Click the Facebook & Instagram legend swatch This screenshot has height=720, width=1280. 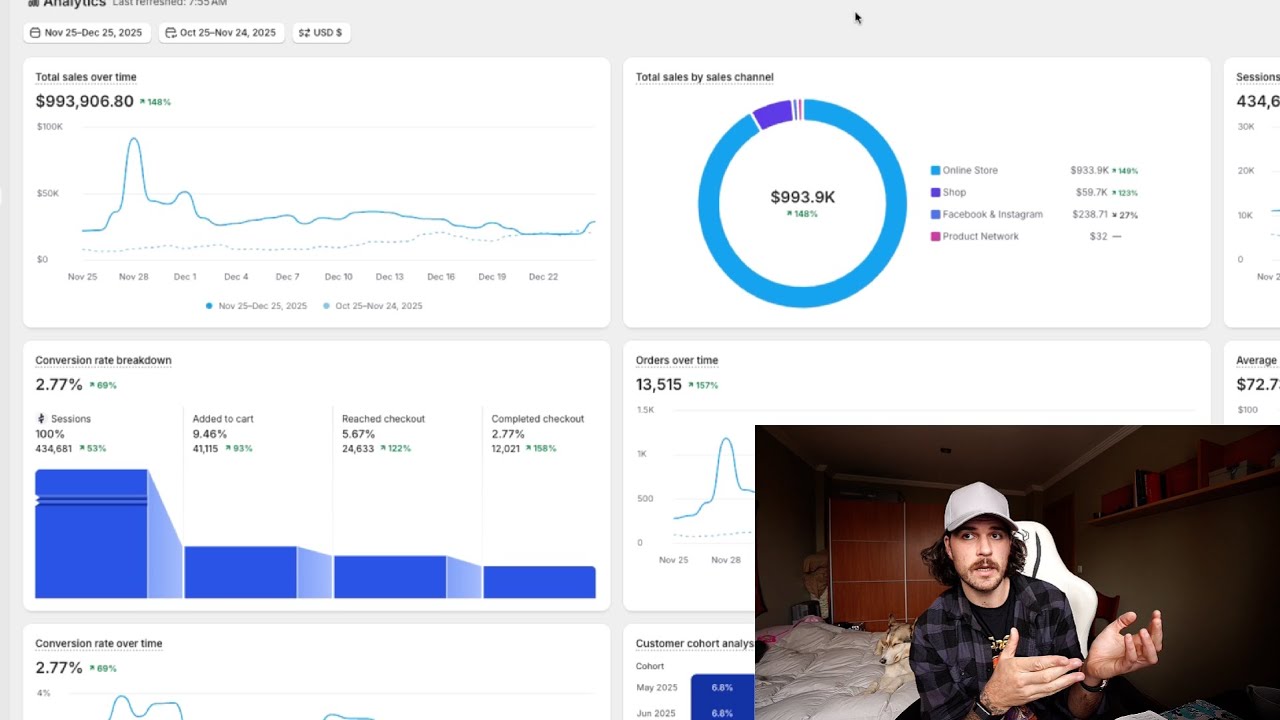click(935, 215)
